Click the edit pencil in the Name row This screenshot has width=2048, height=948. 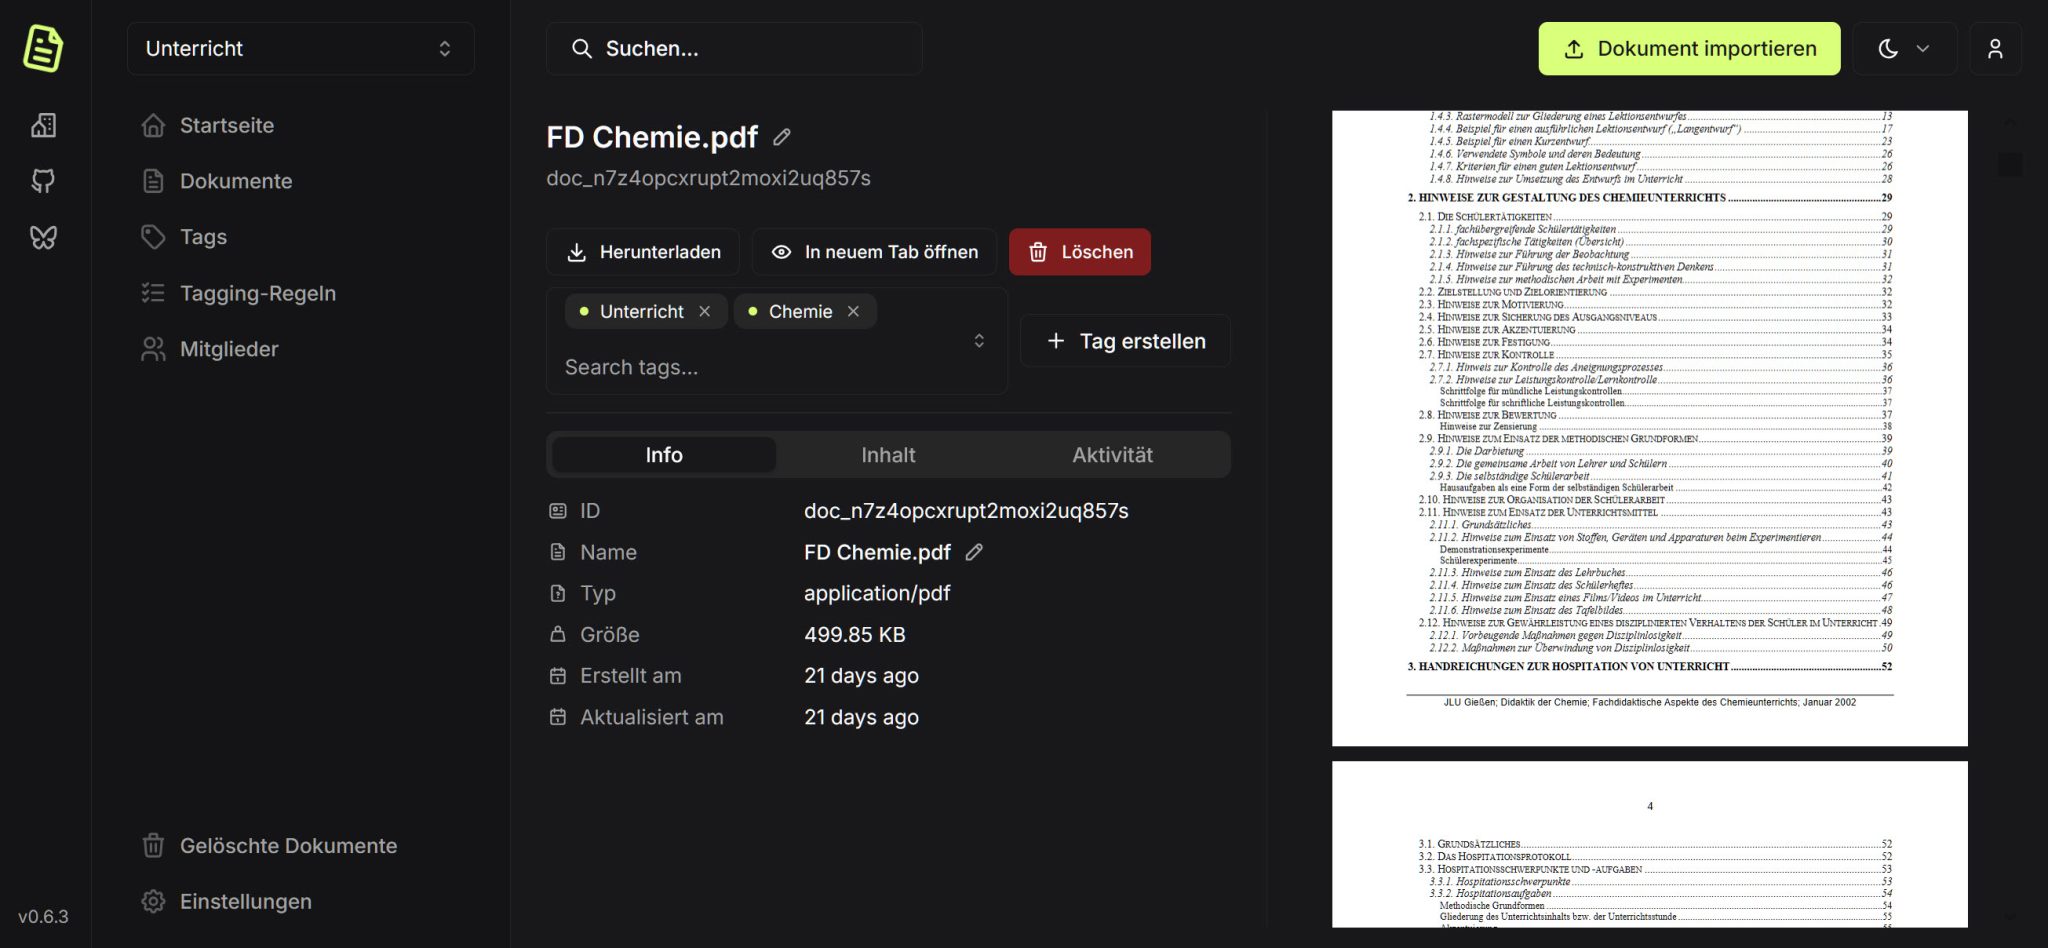pyautogui.click(x=974, y=552)
